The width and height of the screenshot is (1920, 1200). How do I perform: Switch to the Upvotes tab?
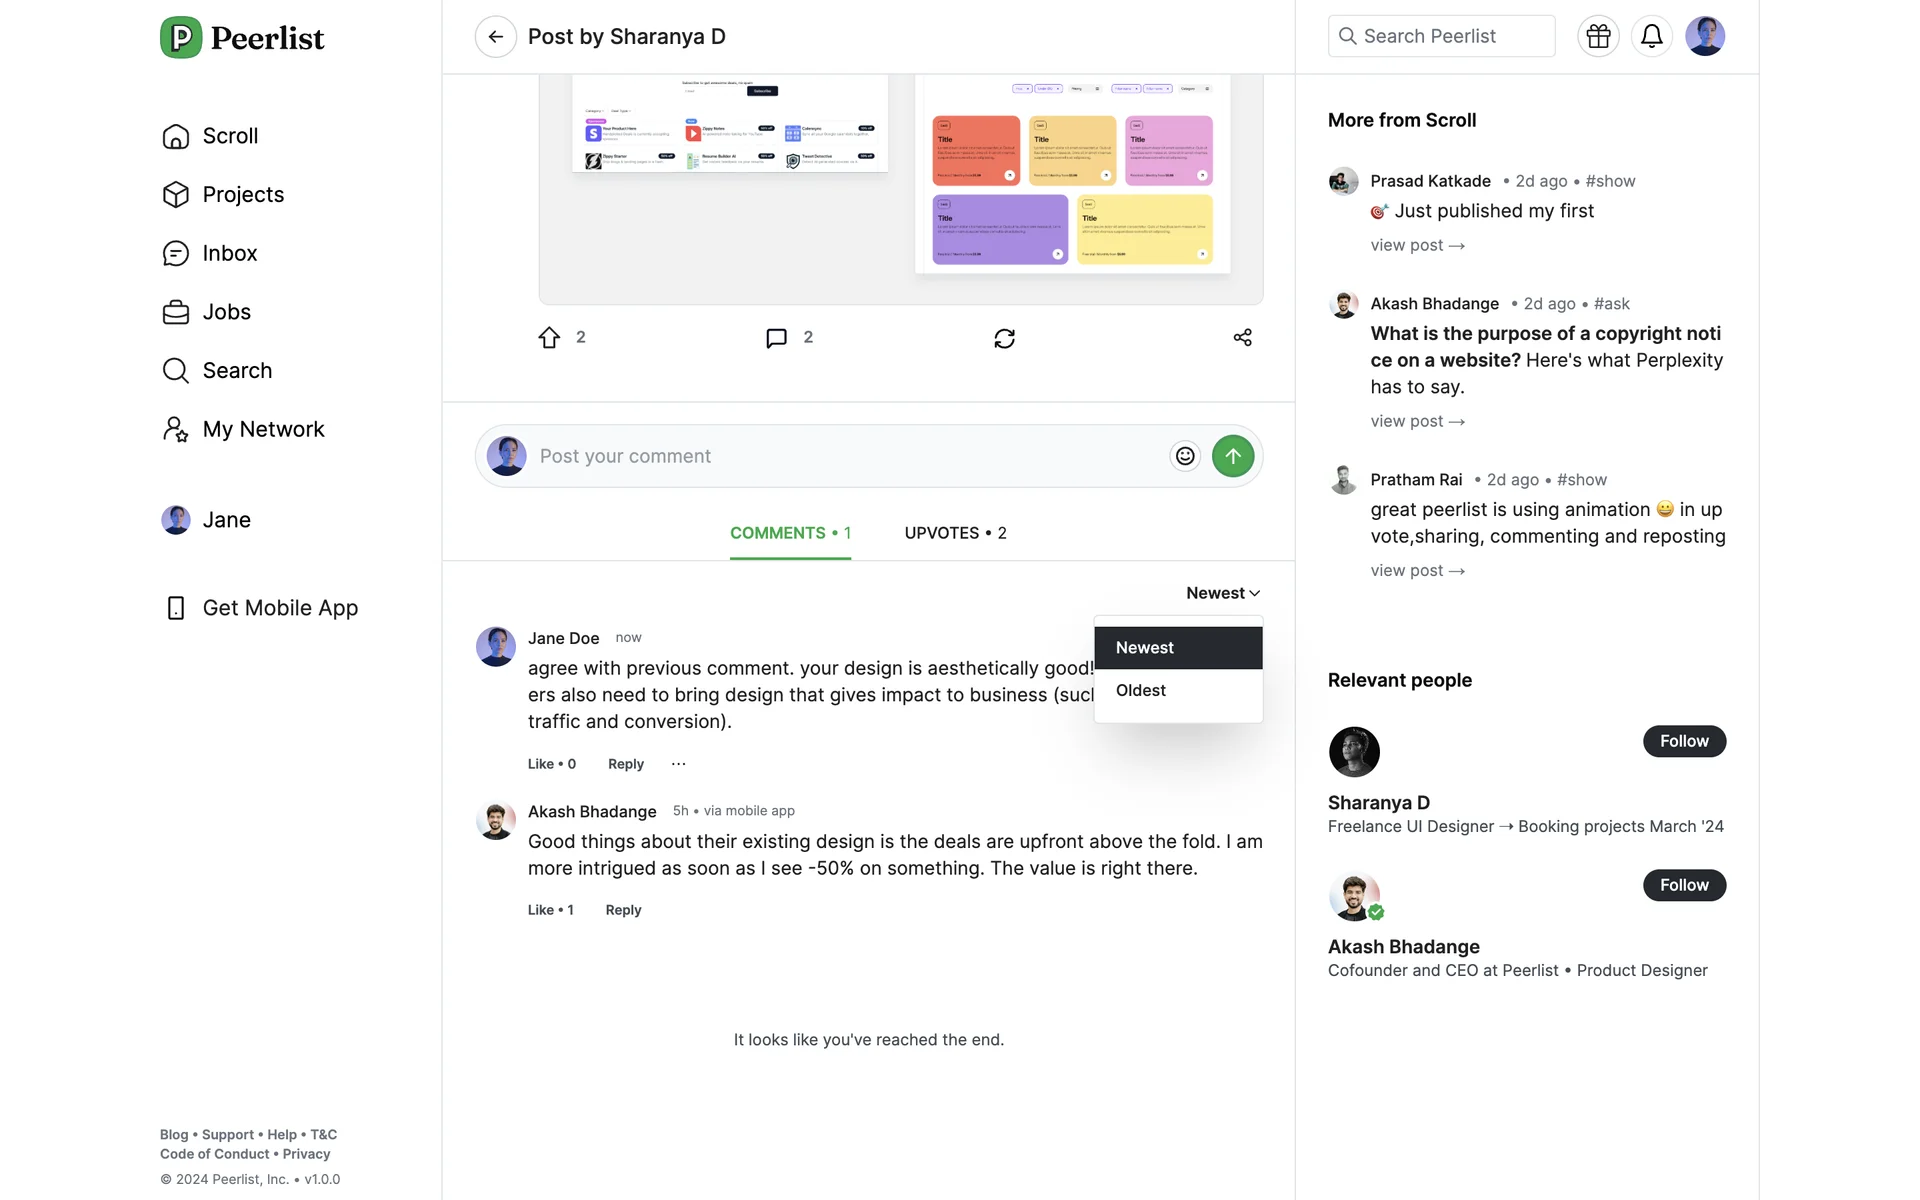[x=955, y=533]
